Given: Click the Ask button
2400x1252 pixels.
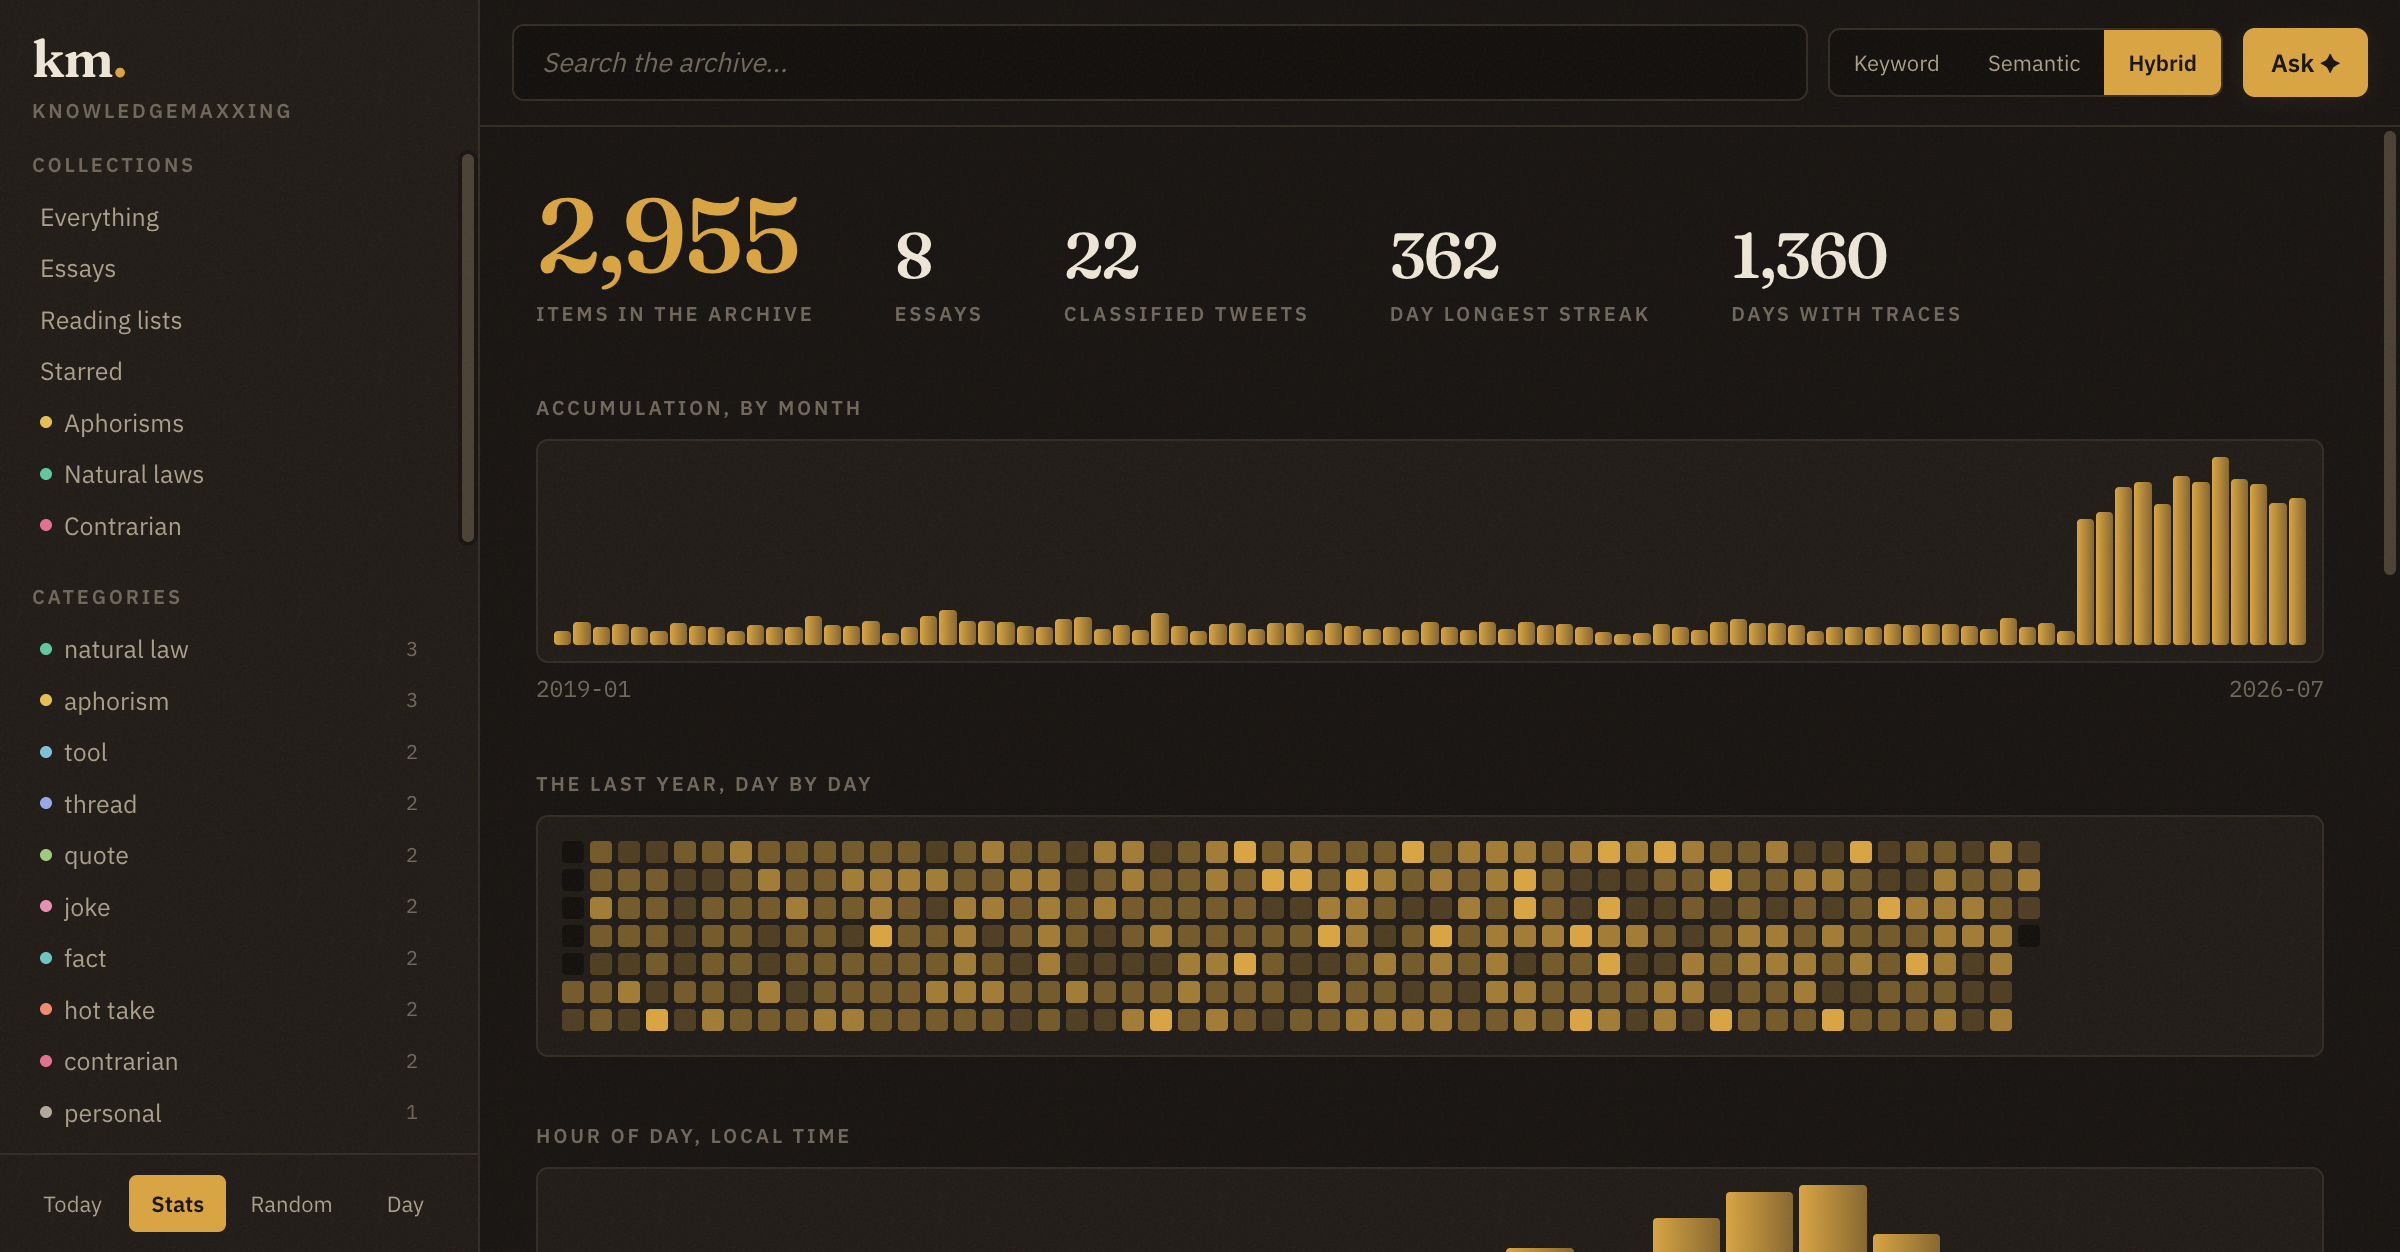Looking at the screenshot, I should (2304, 63).
